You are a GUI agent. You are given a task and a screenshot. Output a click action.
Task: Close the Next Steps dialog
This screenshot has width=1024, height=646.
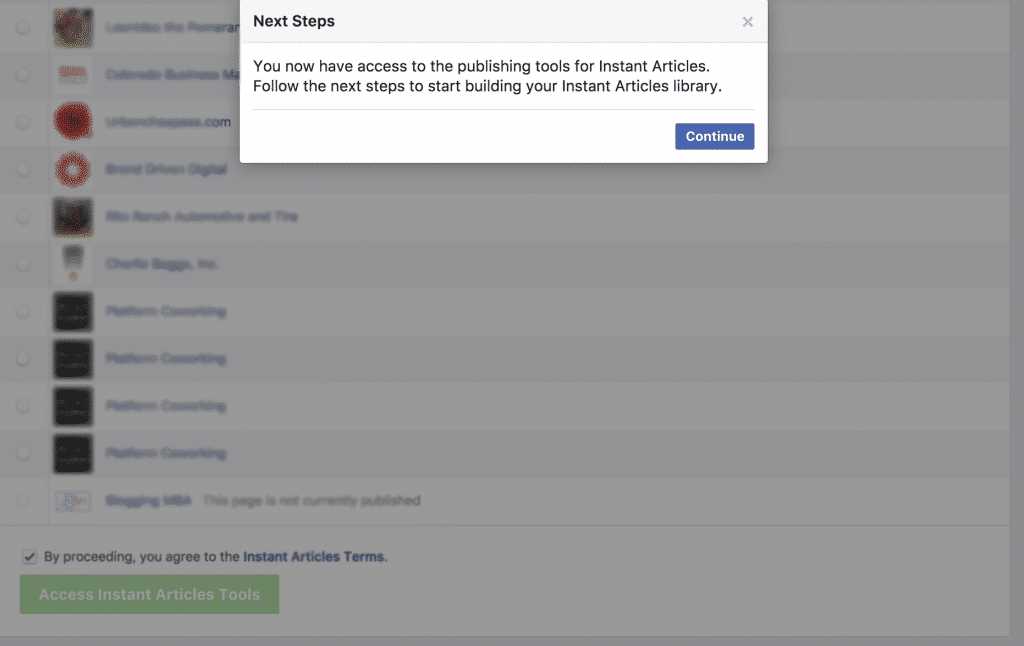pyautogui.click(x=747, y=22)
